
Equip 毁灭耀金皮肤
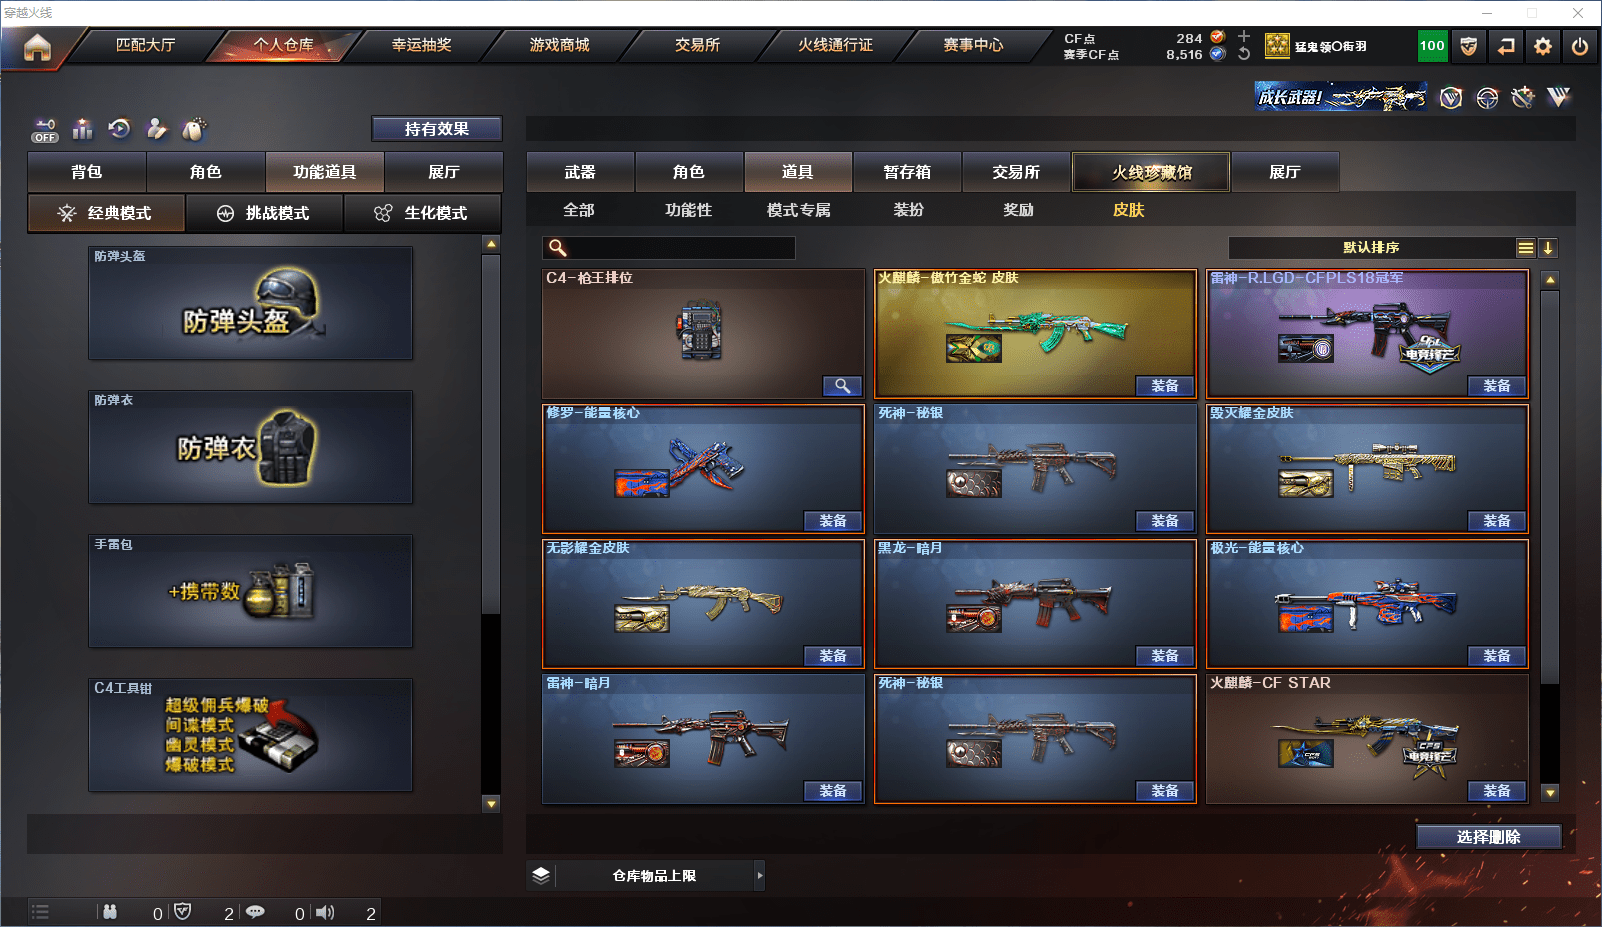coord(1497,521)
